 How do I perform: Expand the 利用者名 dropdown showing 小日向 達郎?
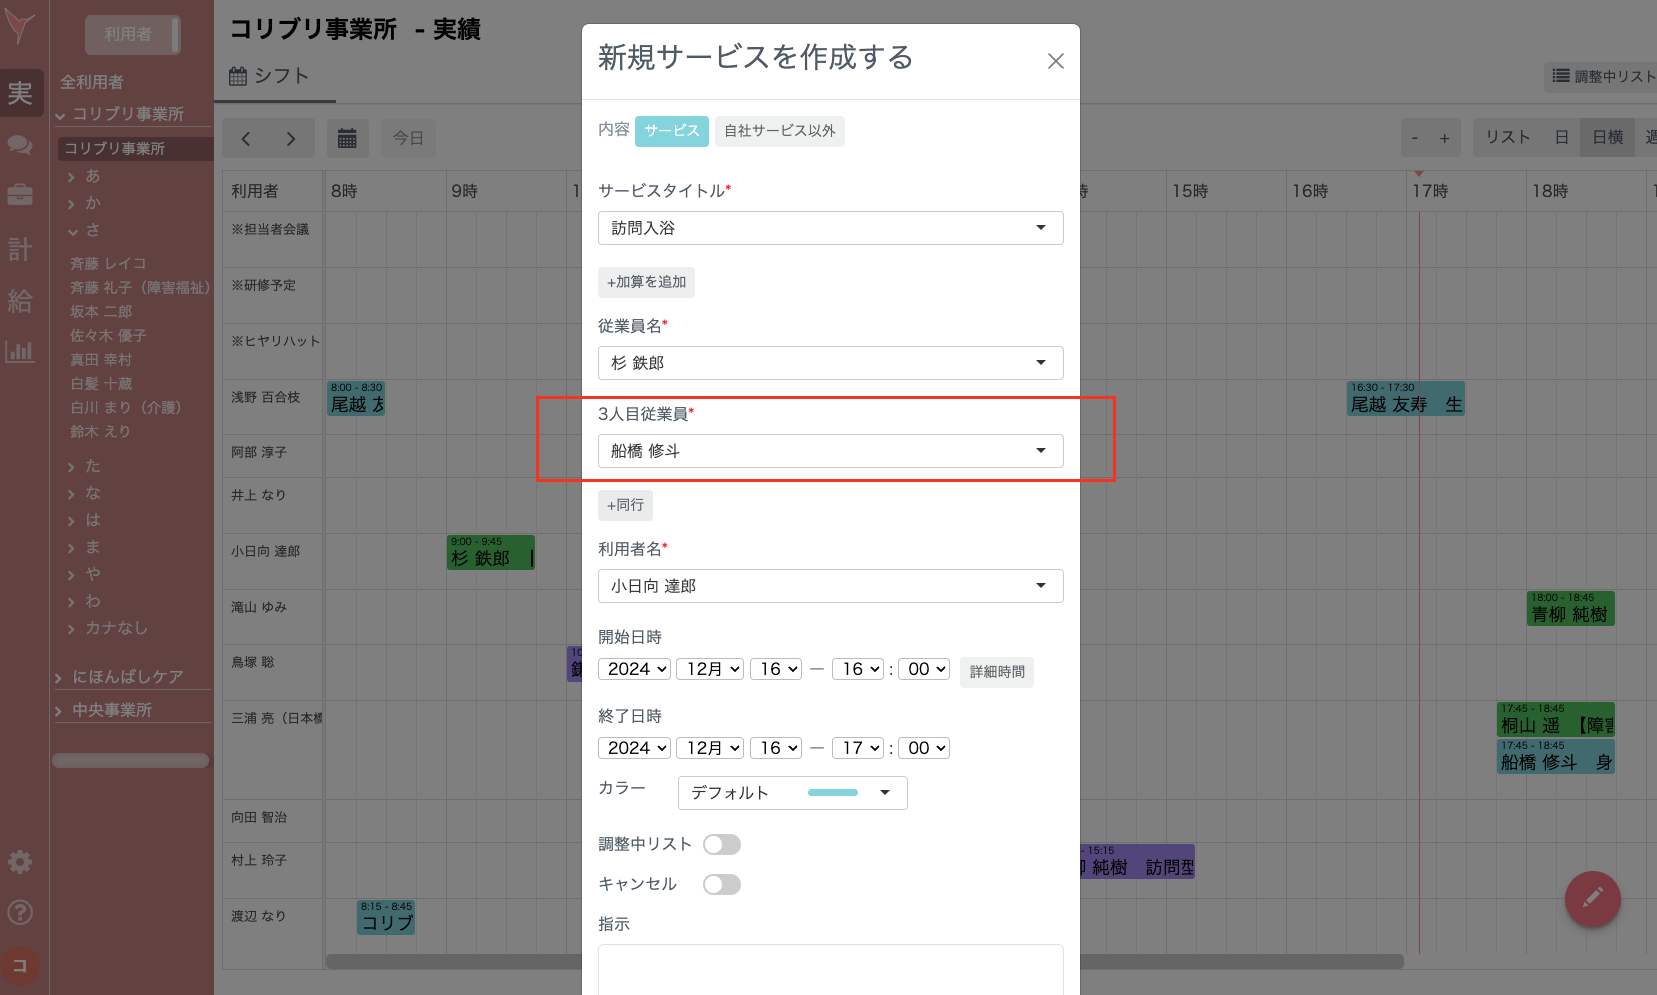[x=830, y=586]
